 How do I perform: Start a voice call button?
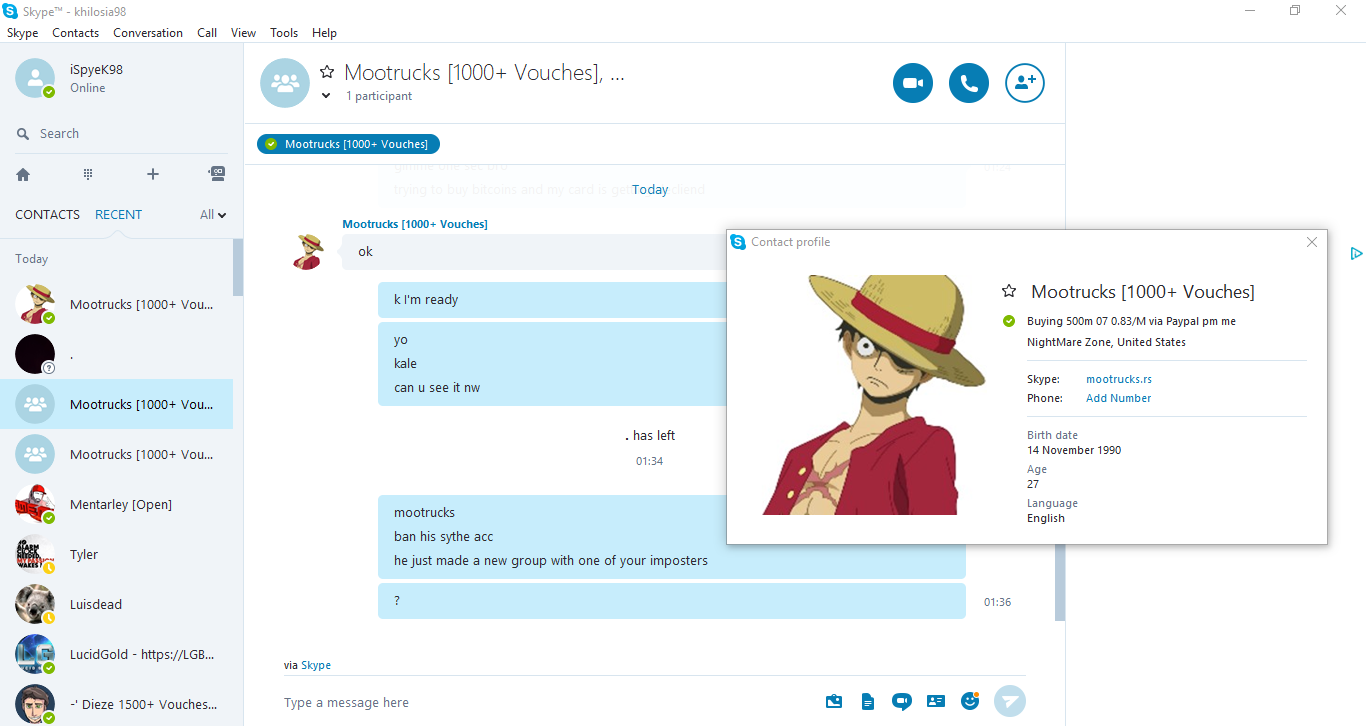(969, 83)
